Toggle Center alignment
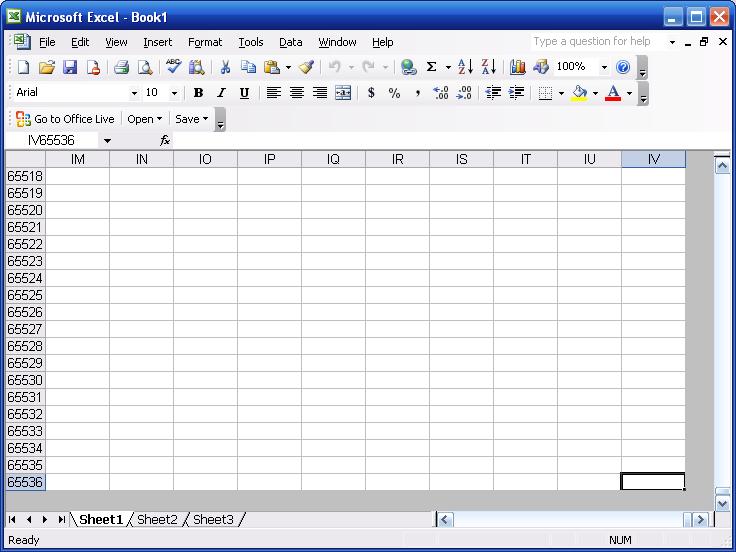Screen dimensions: 736x552 pos(297,93)
